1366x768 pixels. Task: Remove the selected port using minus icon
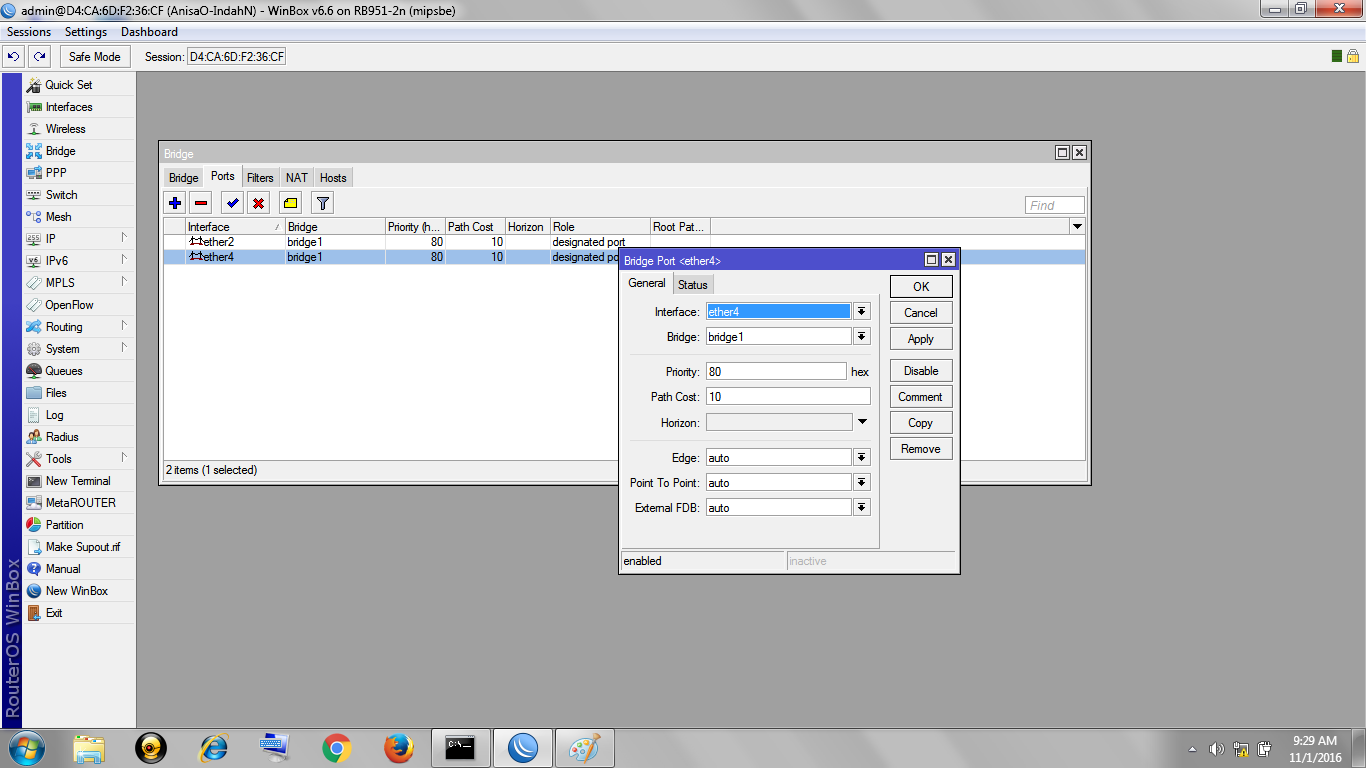click(x=200, y=202)
